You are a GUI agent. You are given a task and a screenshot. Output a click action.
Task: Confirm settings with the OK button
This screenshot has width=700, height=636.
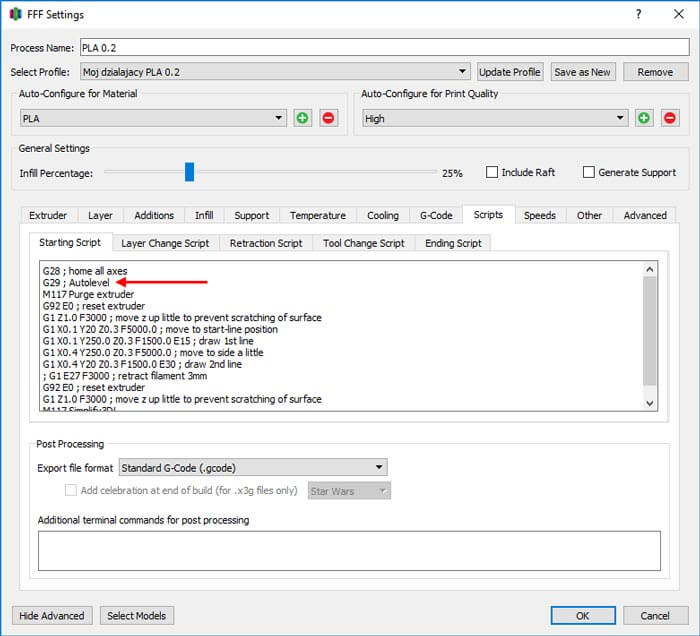coord(583,615)
